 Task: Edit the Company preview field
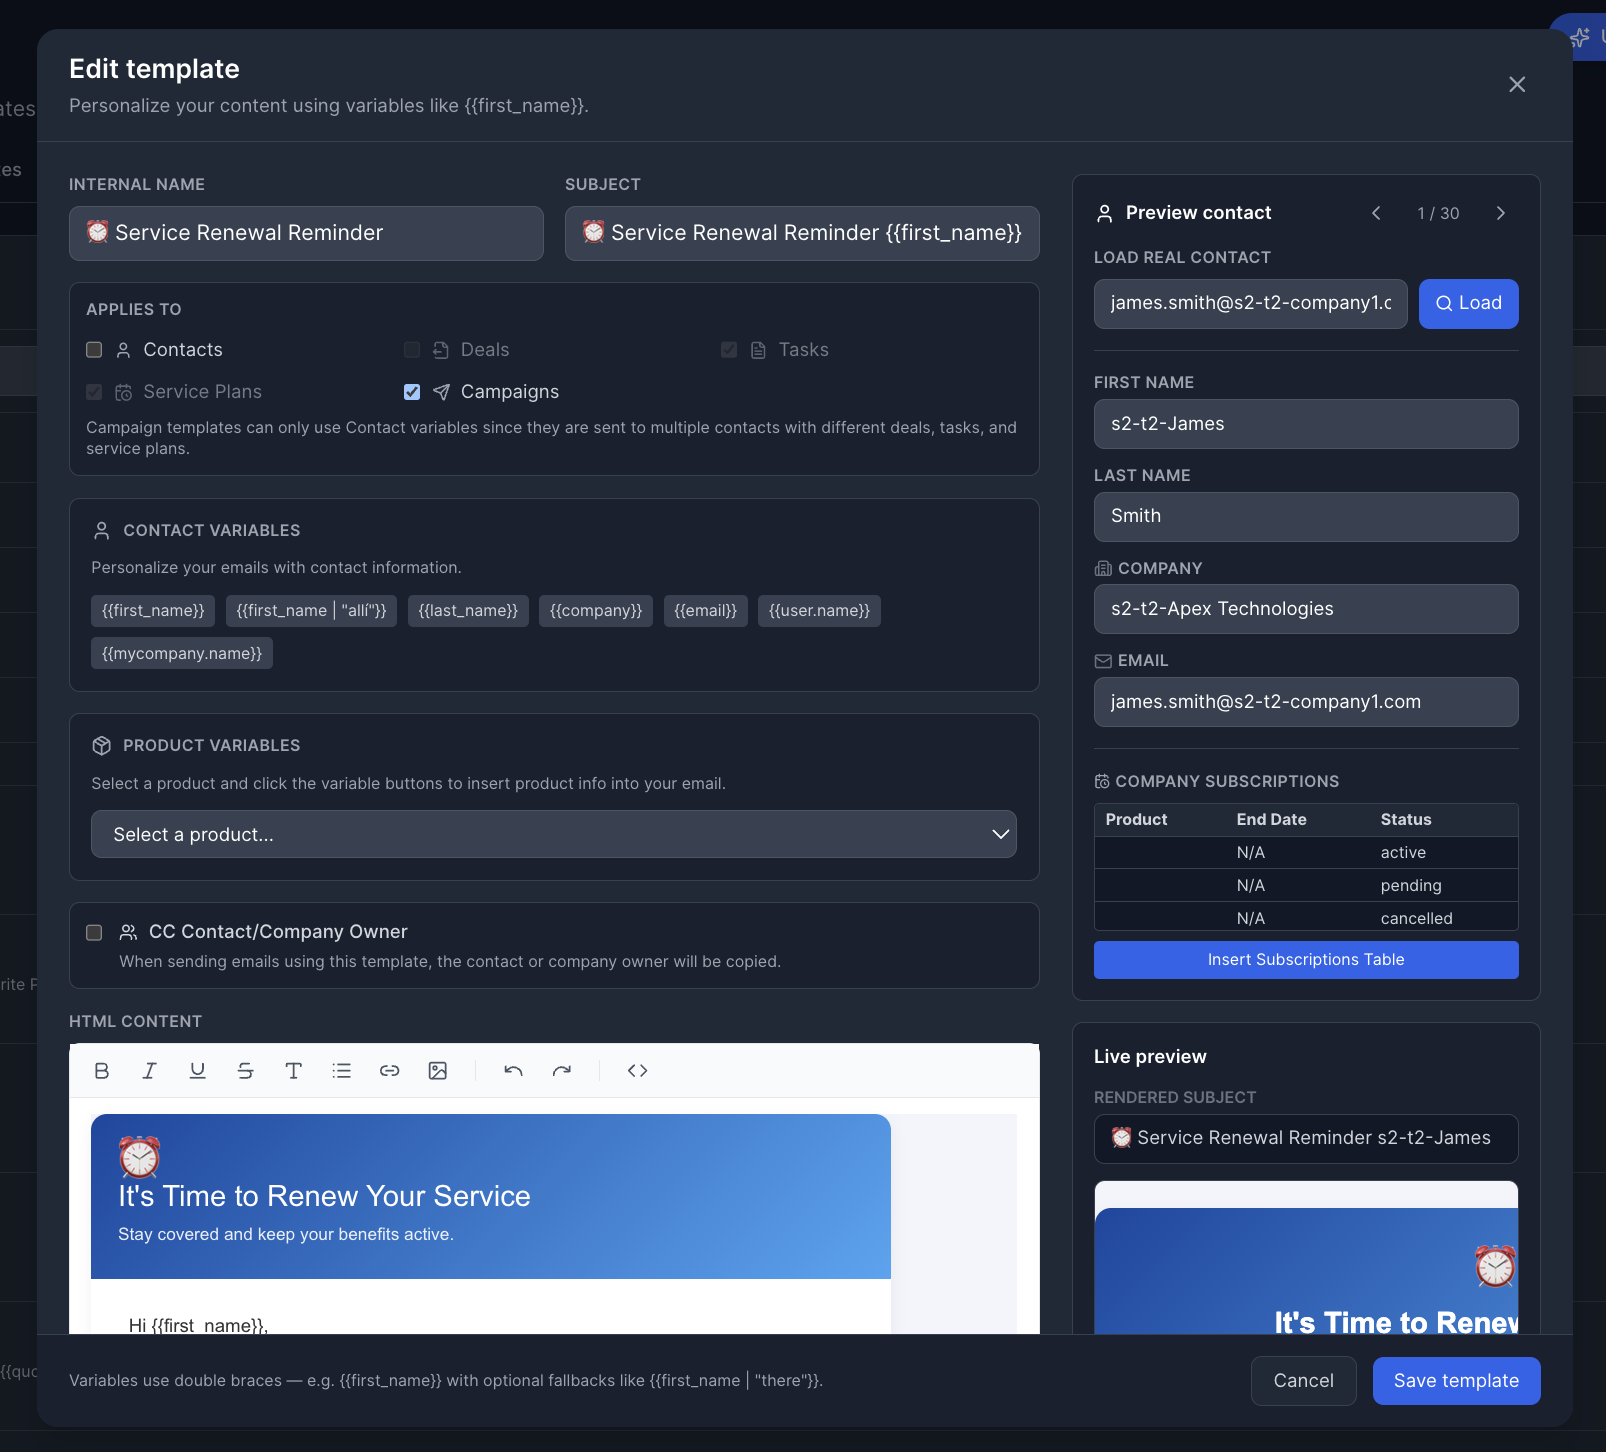tap(1306, 609)
